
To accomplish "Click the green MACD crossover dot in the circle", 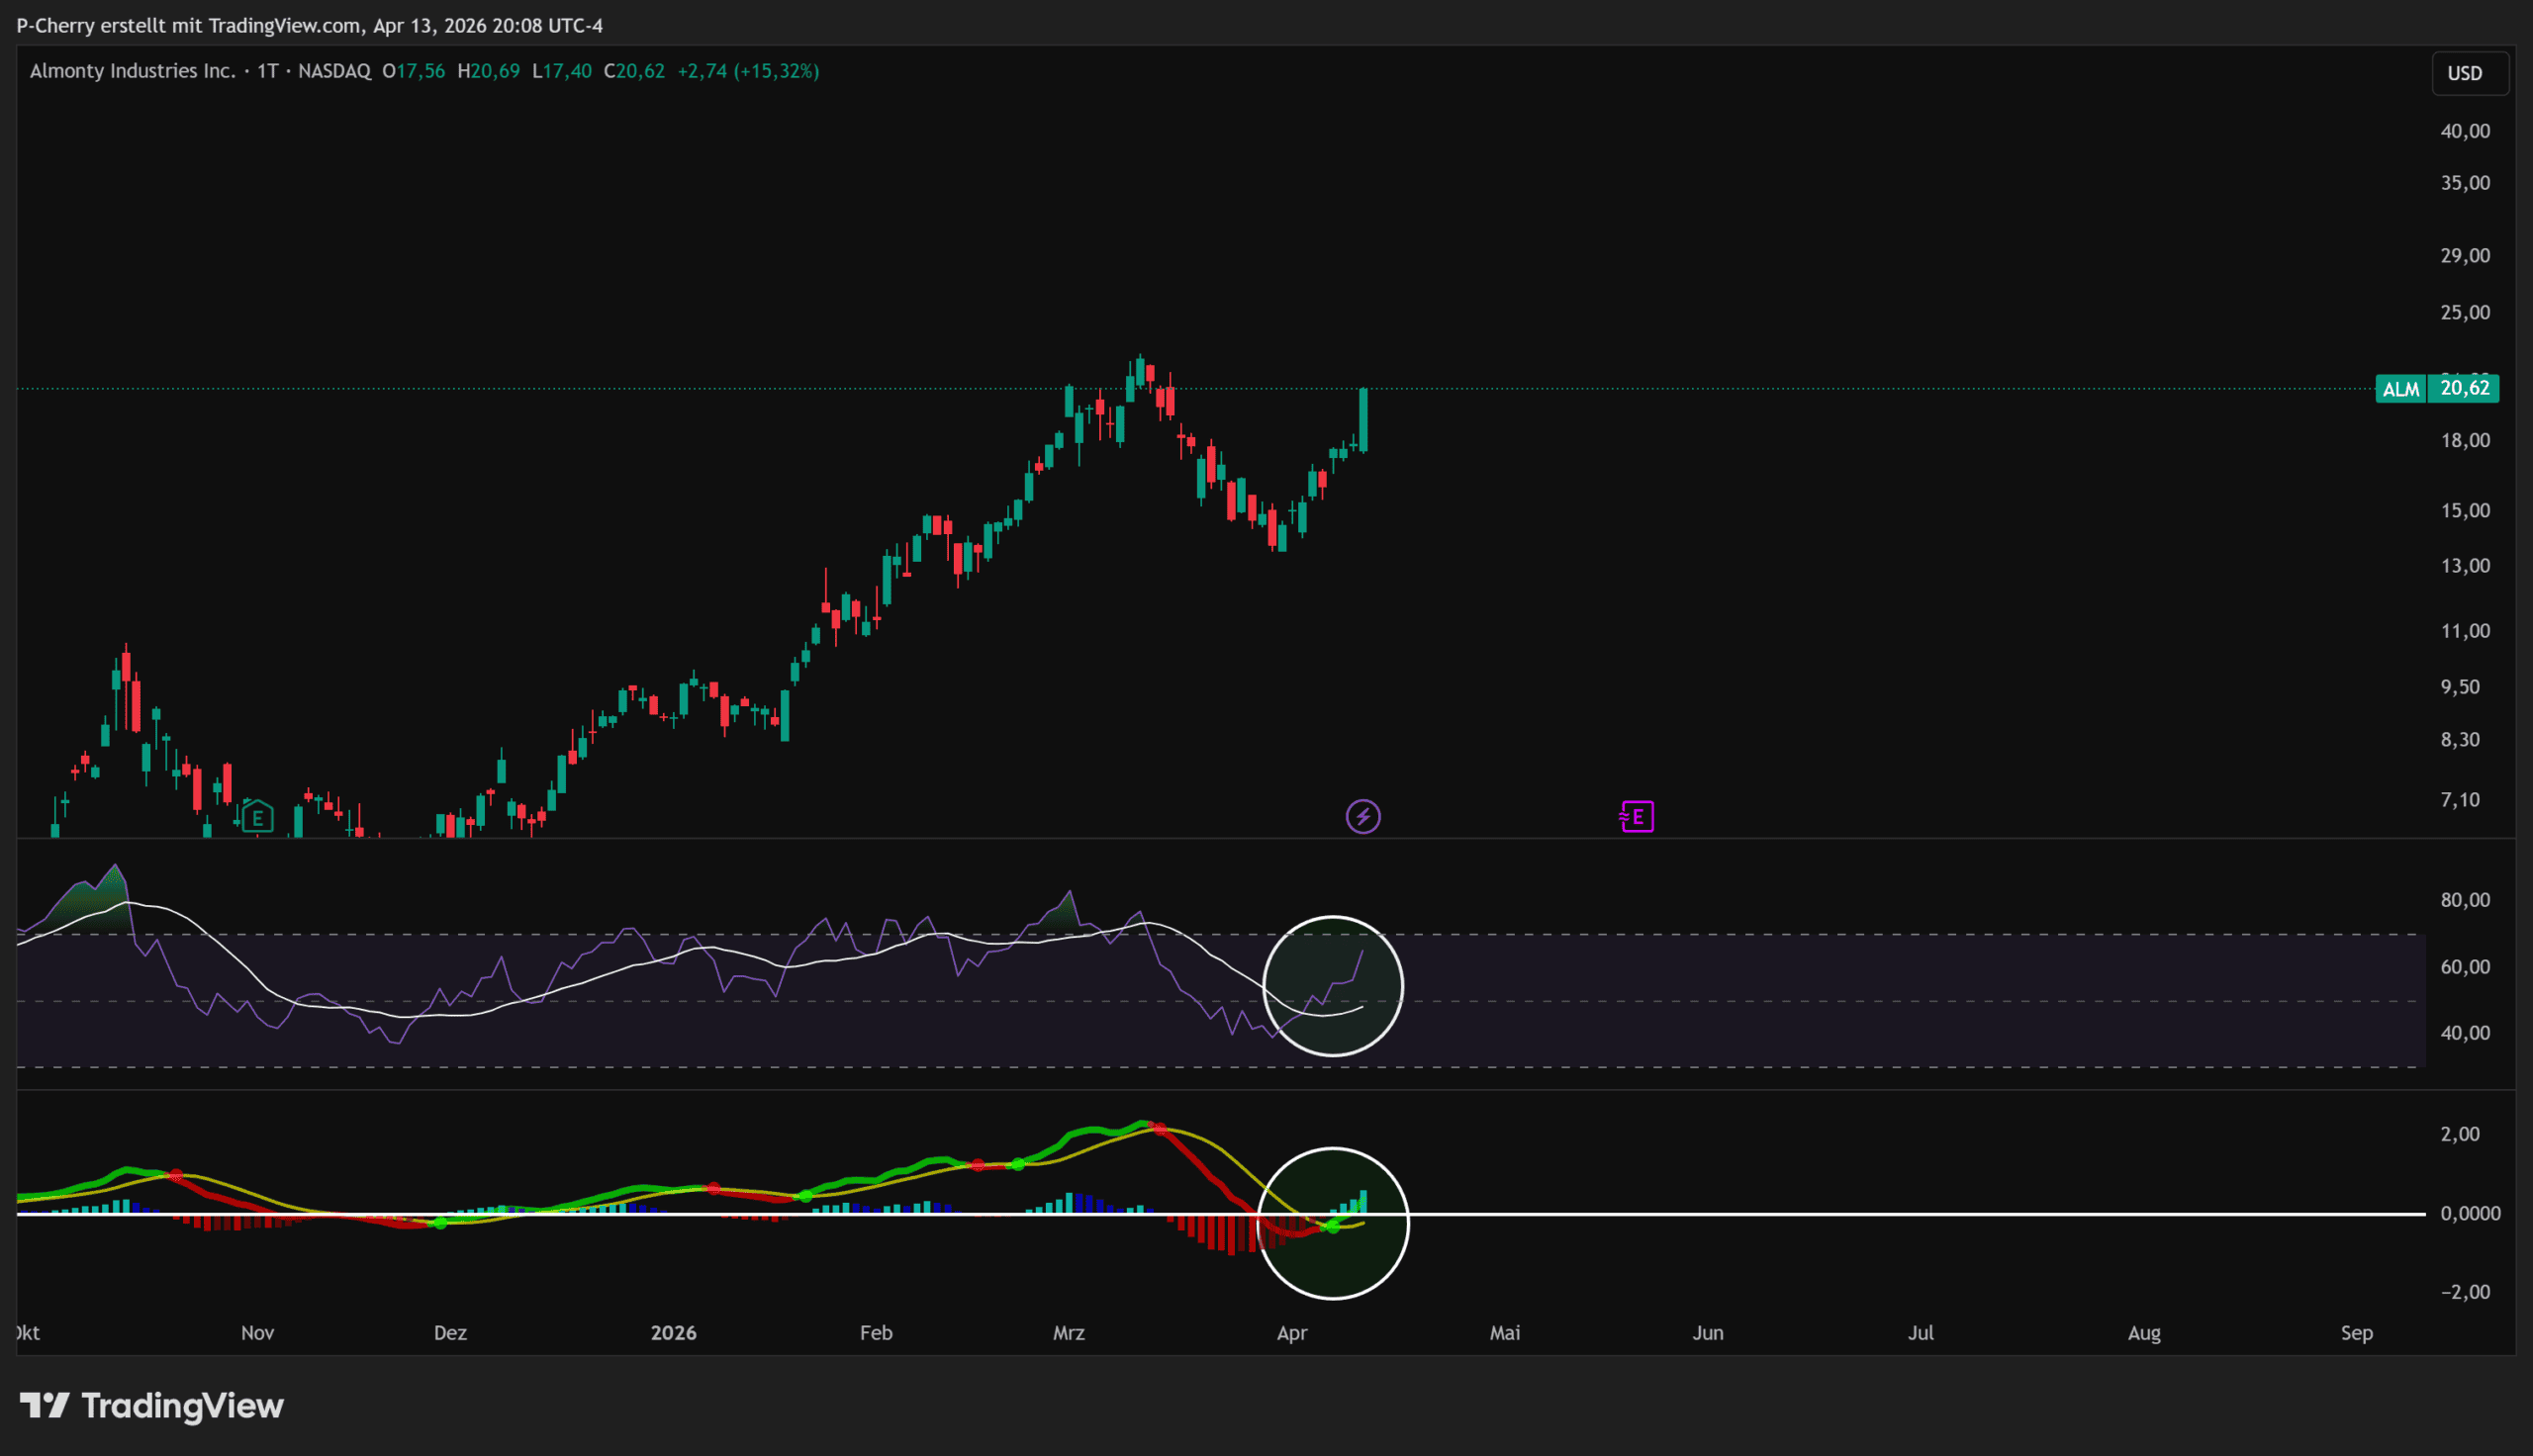I will pos(1333,1225).
